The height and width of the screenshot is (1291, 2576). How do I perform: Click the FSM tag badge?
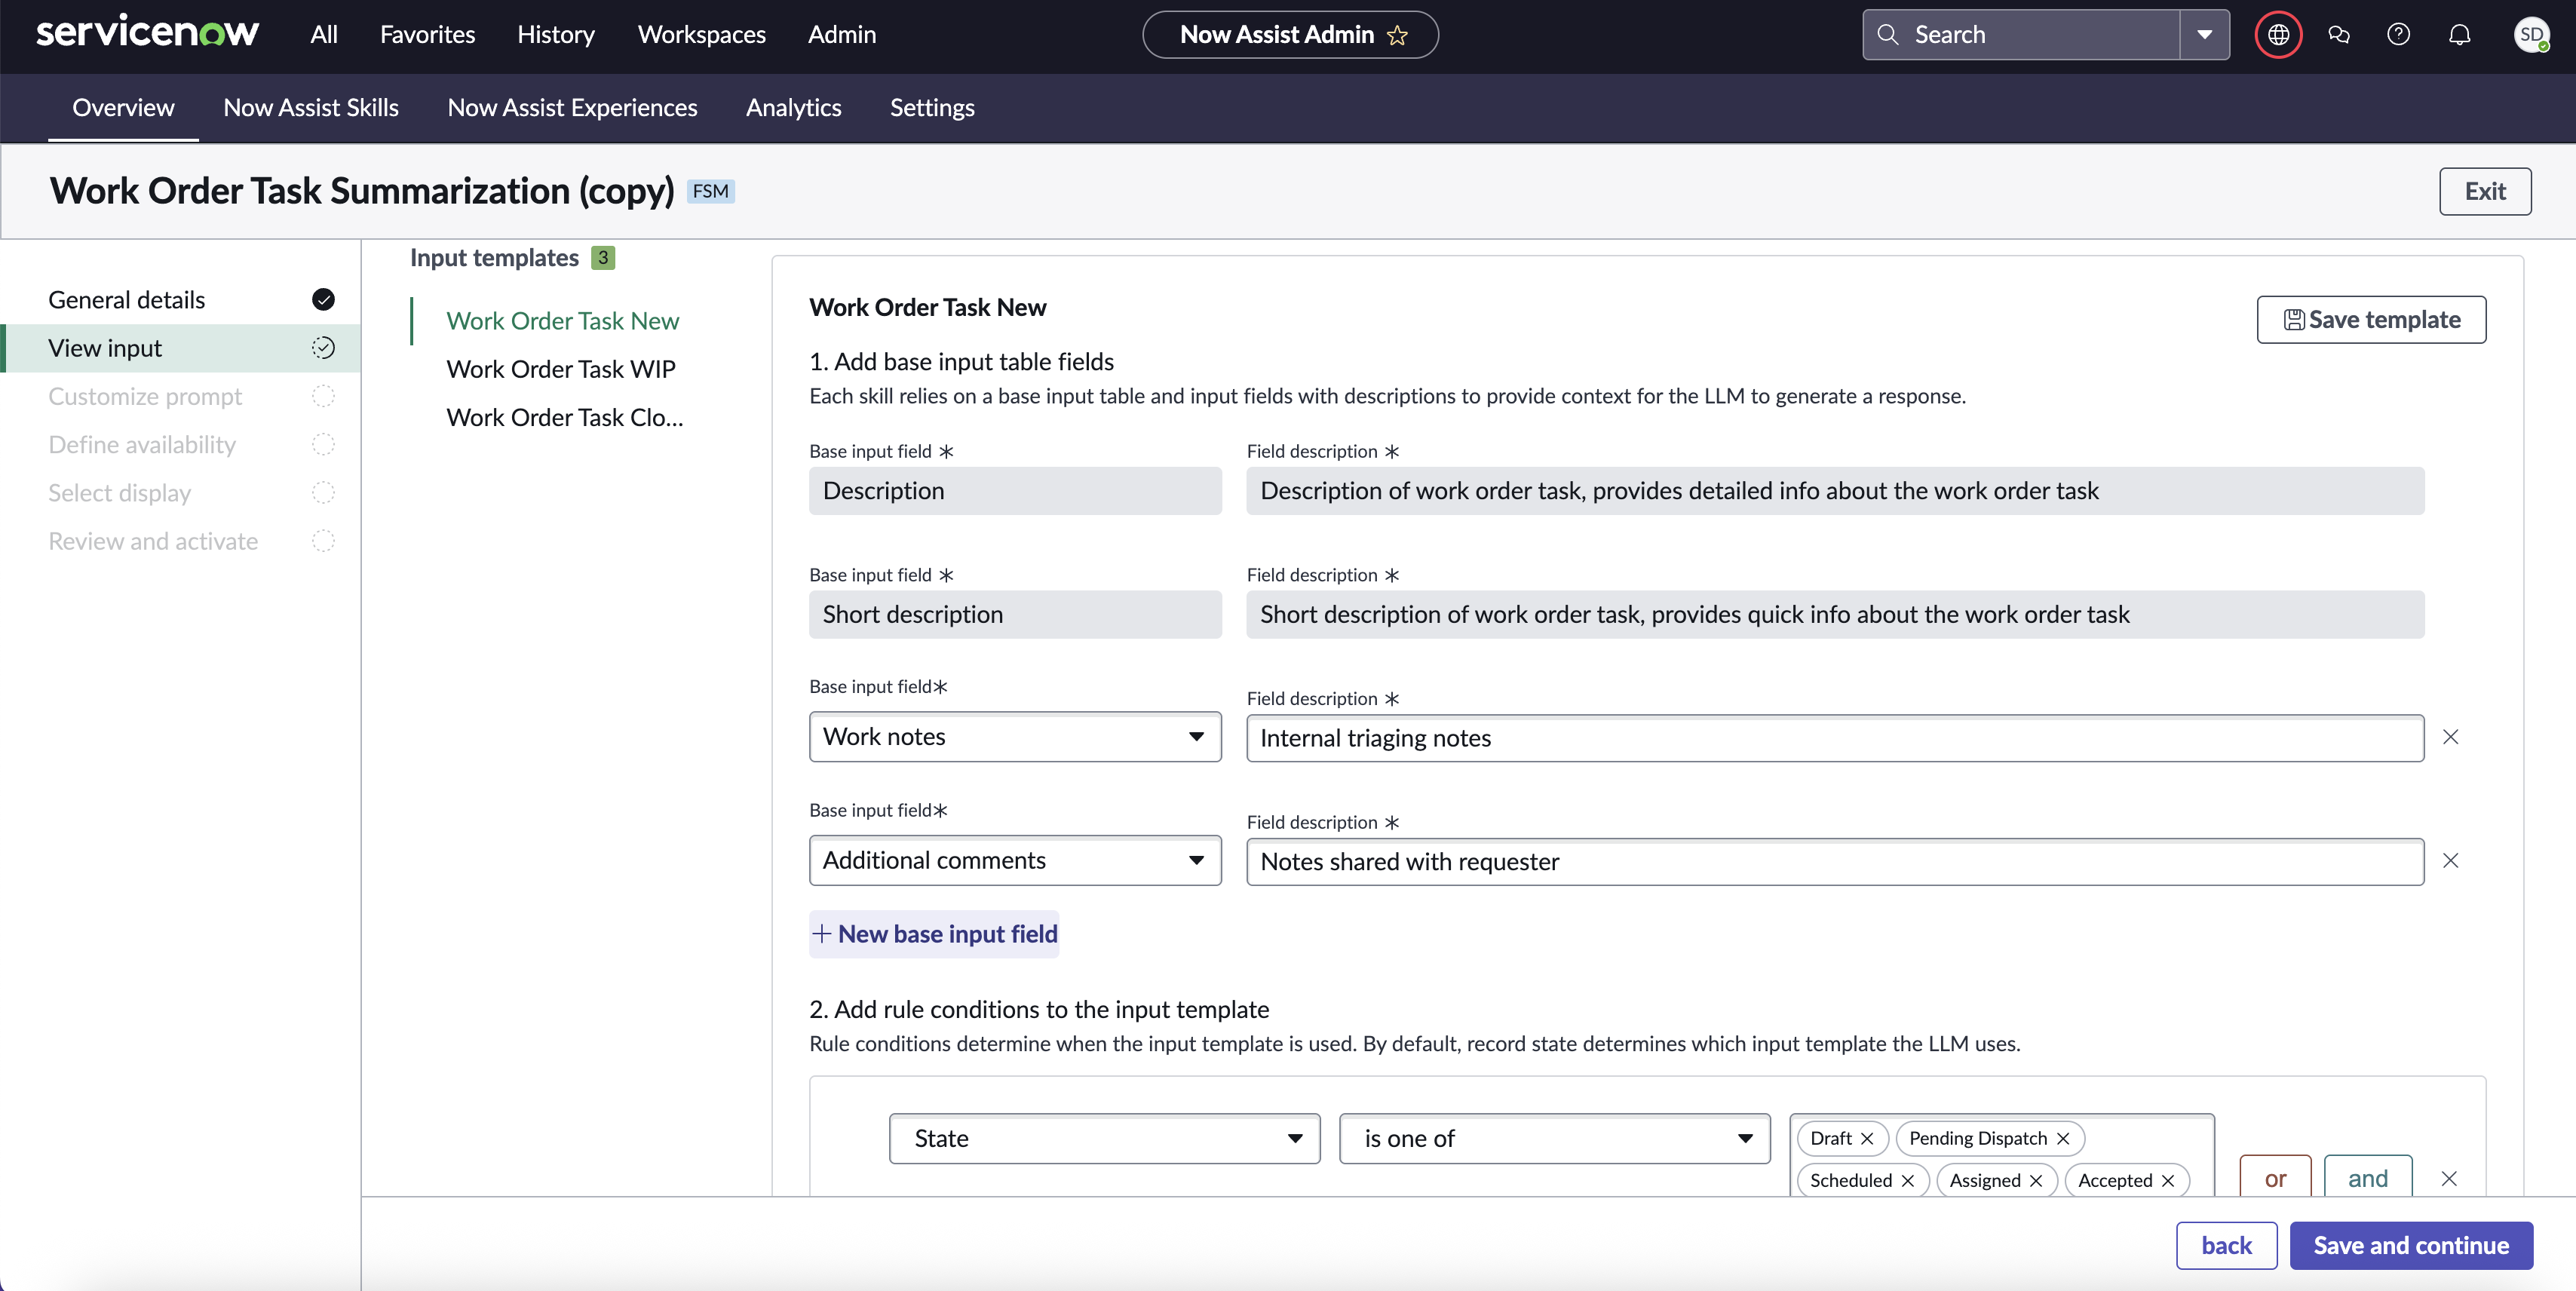click(x=710, y=191)
